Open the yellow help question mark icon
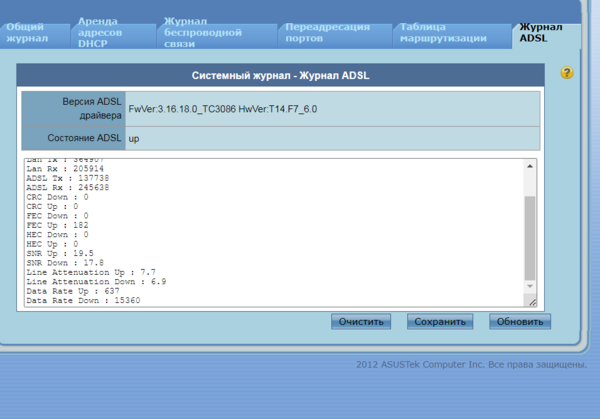The height and width of the screenshot is (419, 600). point(567,73)
